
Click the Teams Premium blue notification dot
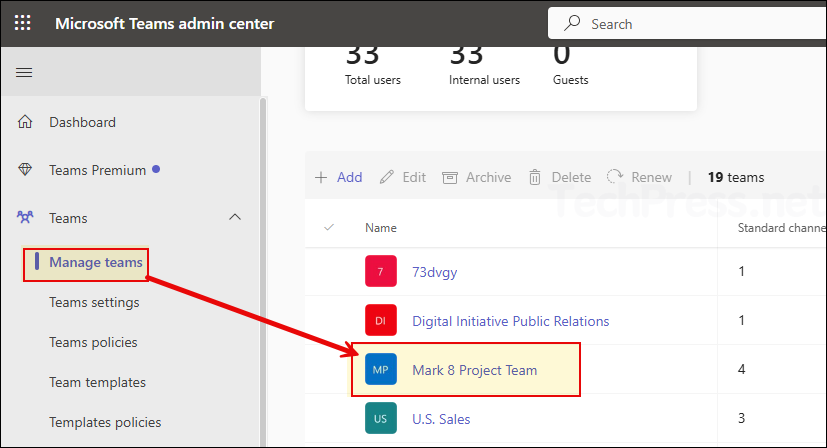click(x=156, y=169)
